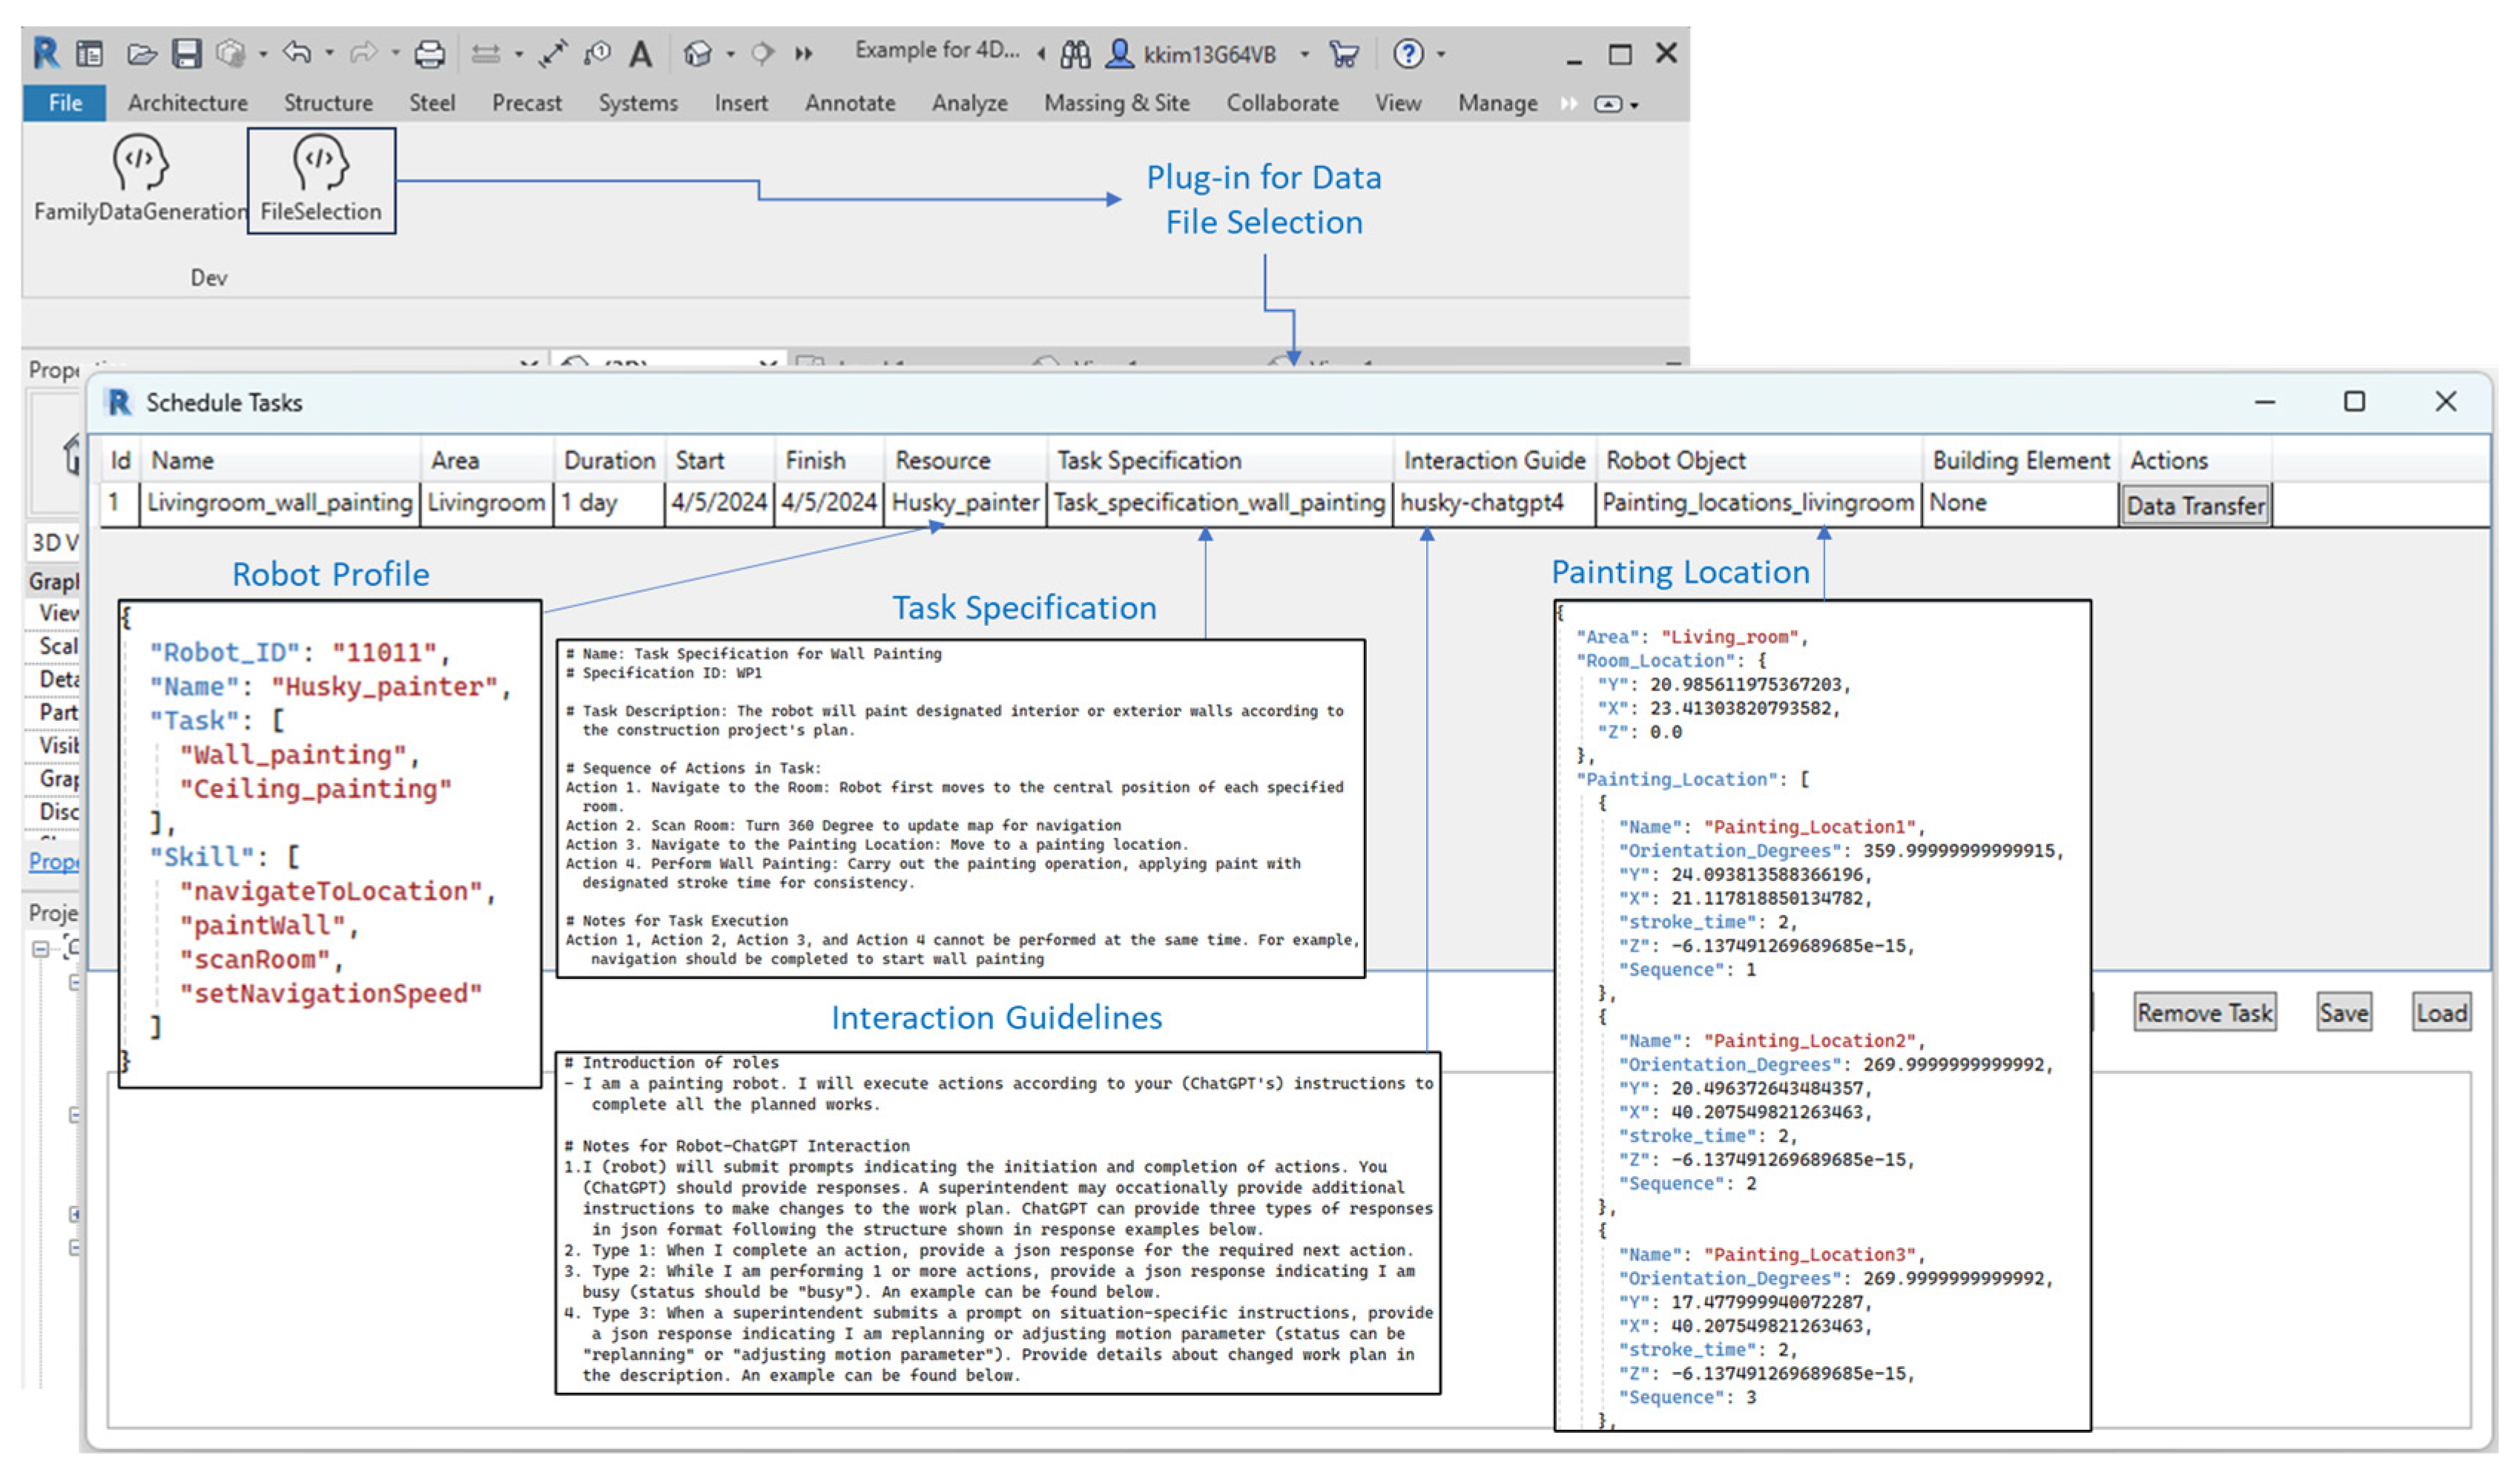Screen dimensions: 2520x1478
Task: Select the FamilyDataGeneration tool
Action: pyautogui.click(x=140, y=180)
